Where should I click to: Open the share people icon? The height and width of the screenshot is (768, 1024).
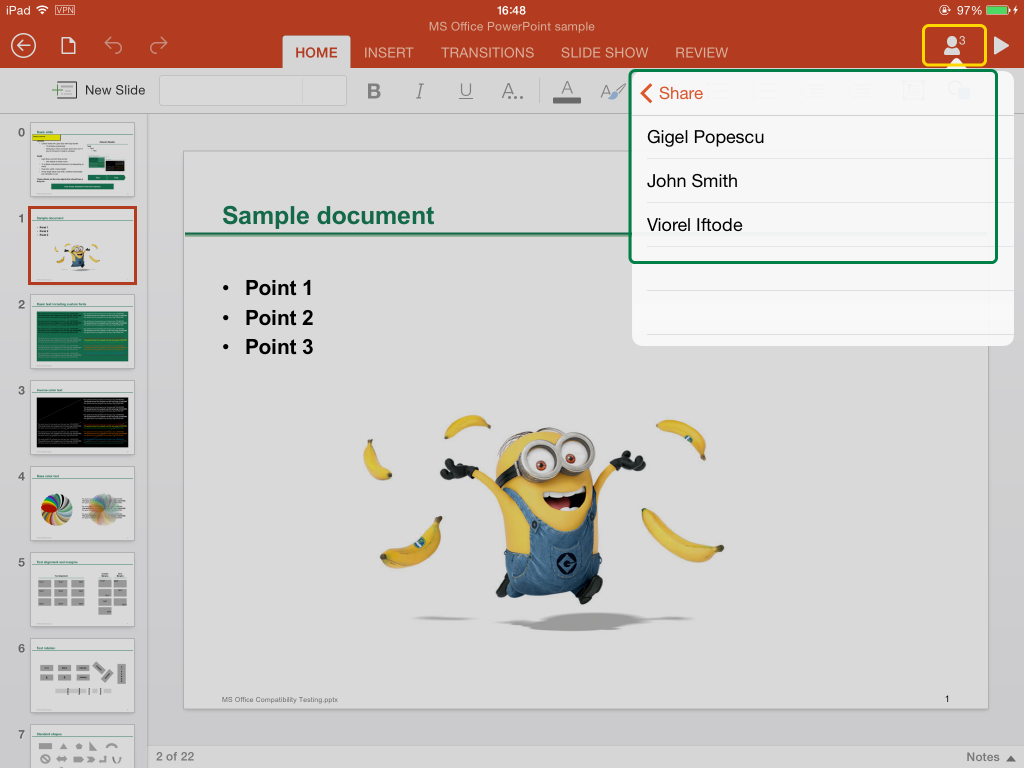click(x=954, y=45)
